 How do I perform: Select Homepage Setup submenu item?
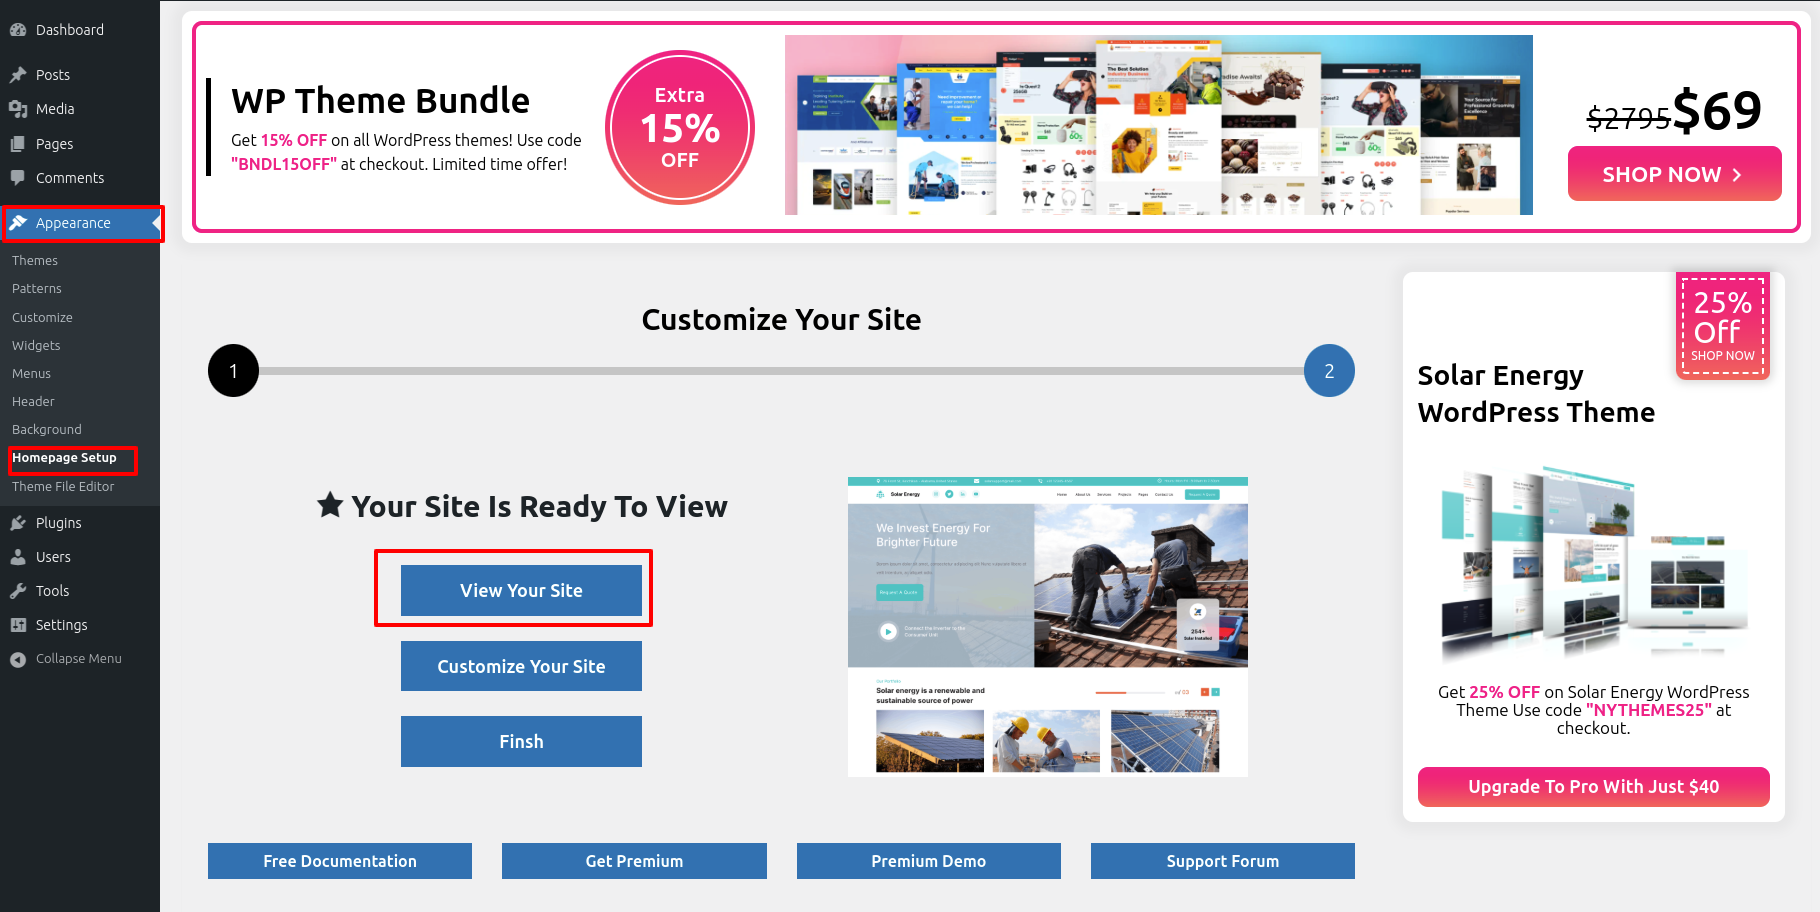[x=64, y=458]
